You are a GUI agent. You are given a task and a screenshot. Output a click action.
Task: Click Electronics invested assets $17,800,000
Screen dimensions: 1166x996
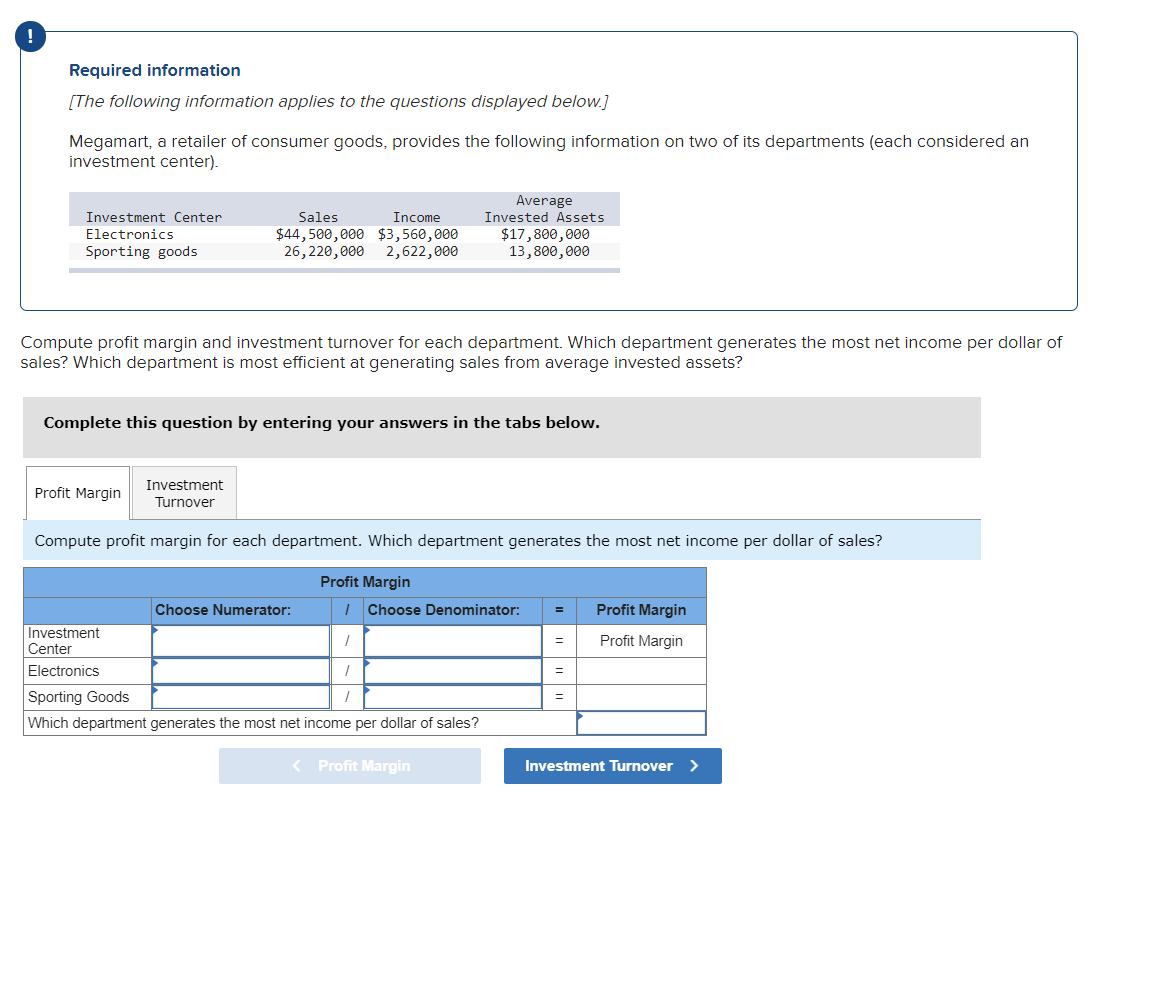pyautogui.click(x=545, y=234)
